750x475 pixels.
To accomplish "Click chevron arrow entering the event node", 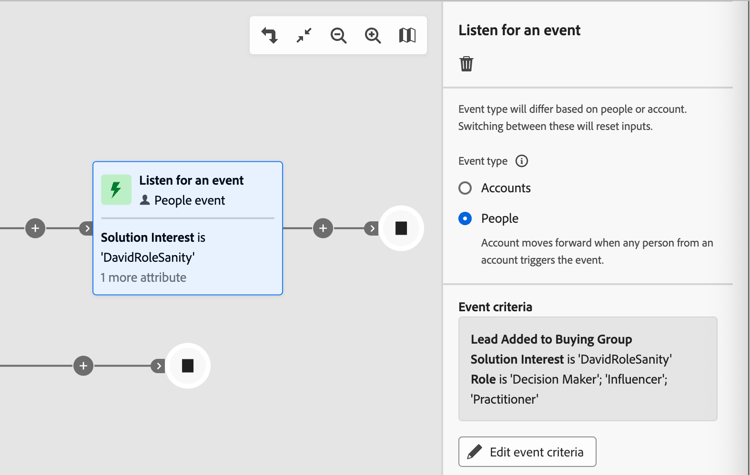I will pyautogui.click(x=87, y=229).
